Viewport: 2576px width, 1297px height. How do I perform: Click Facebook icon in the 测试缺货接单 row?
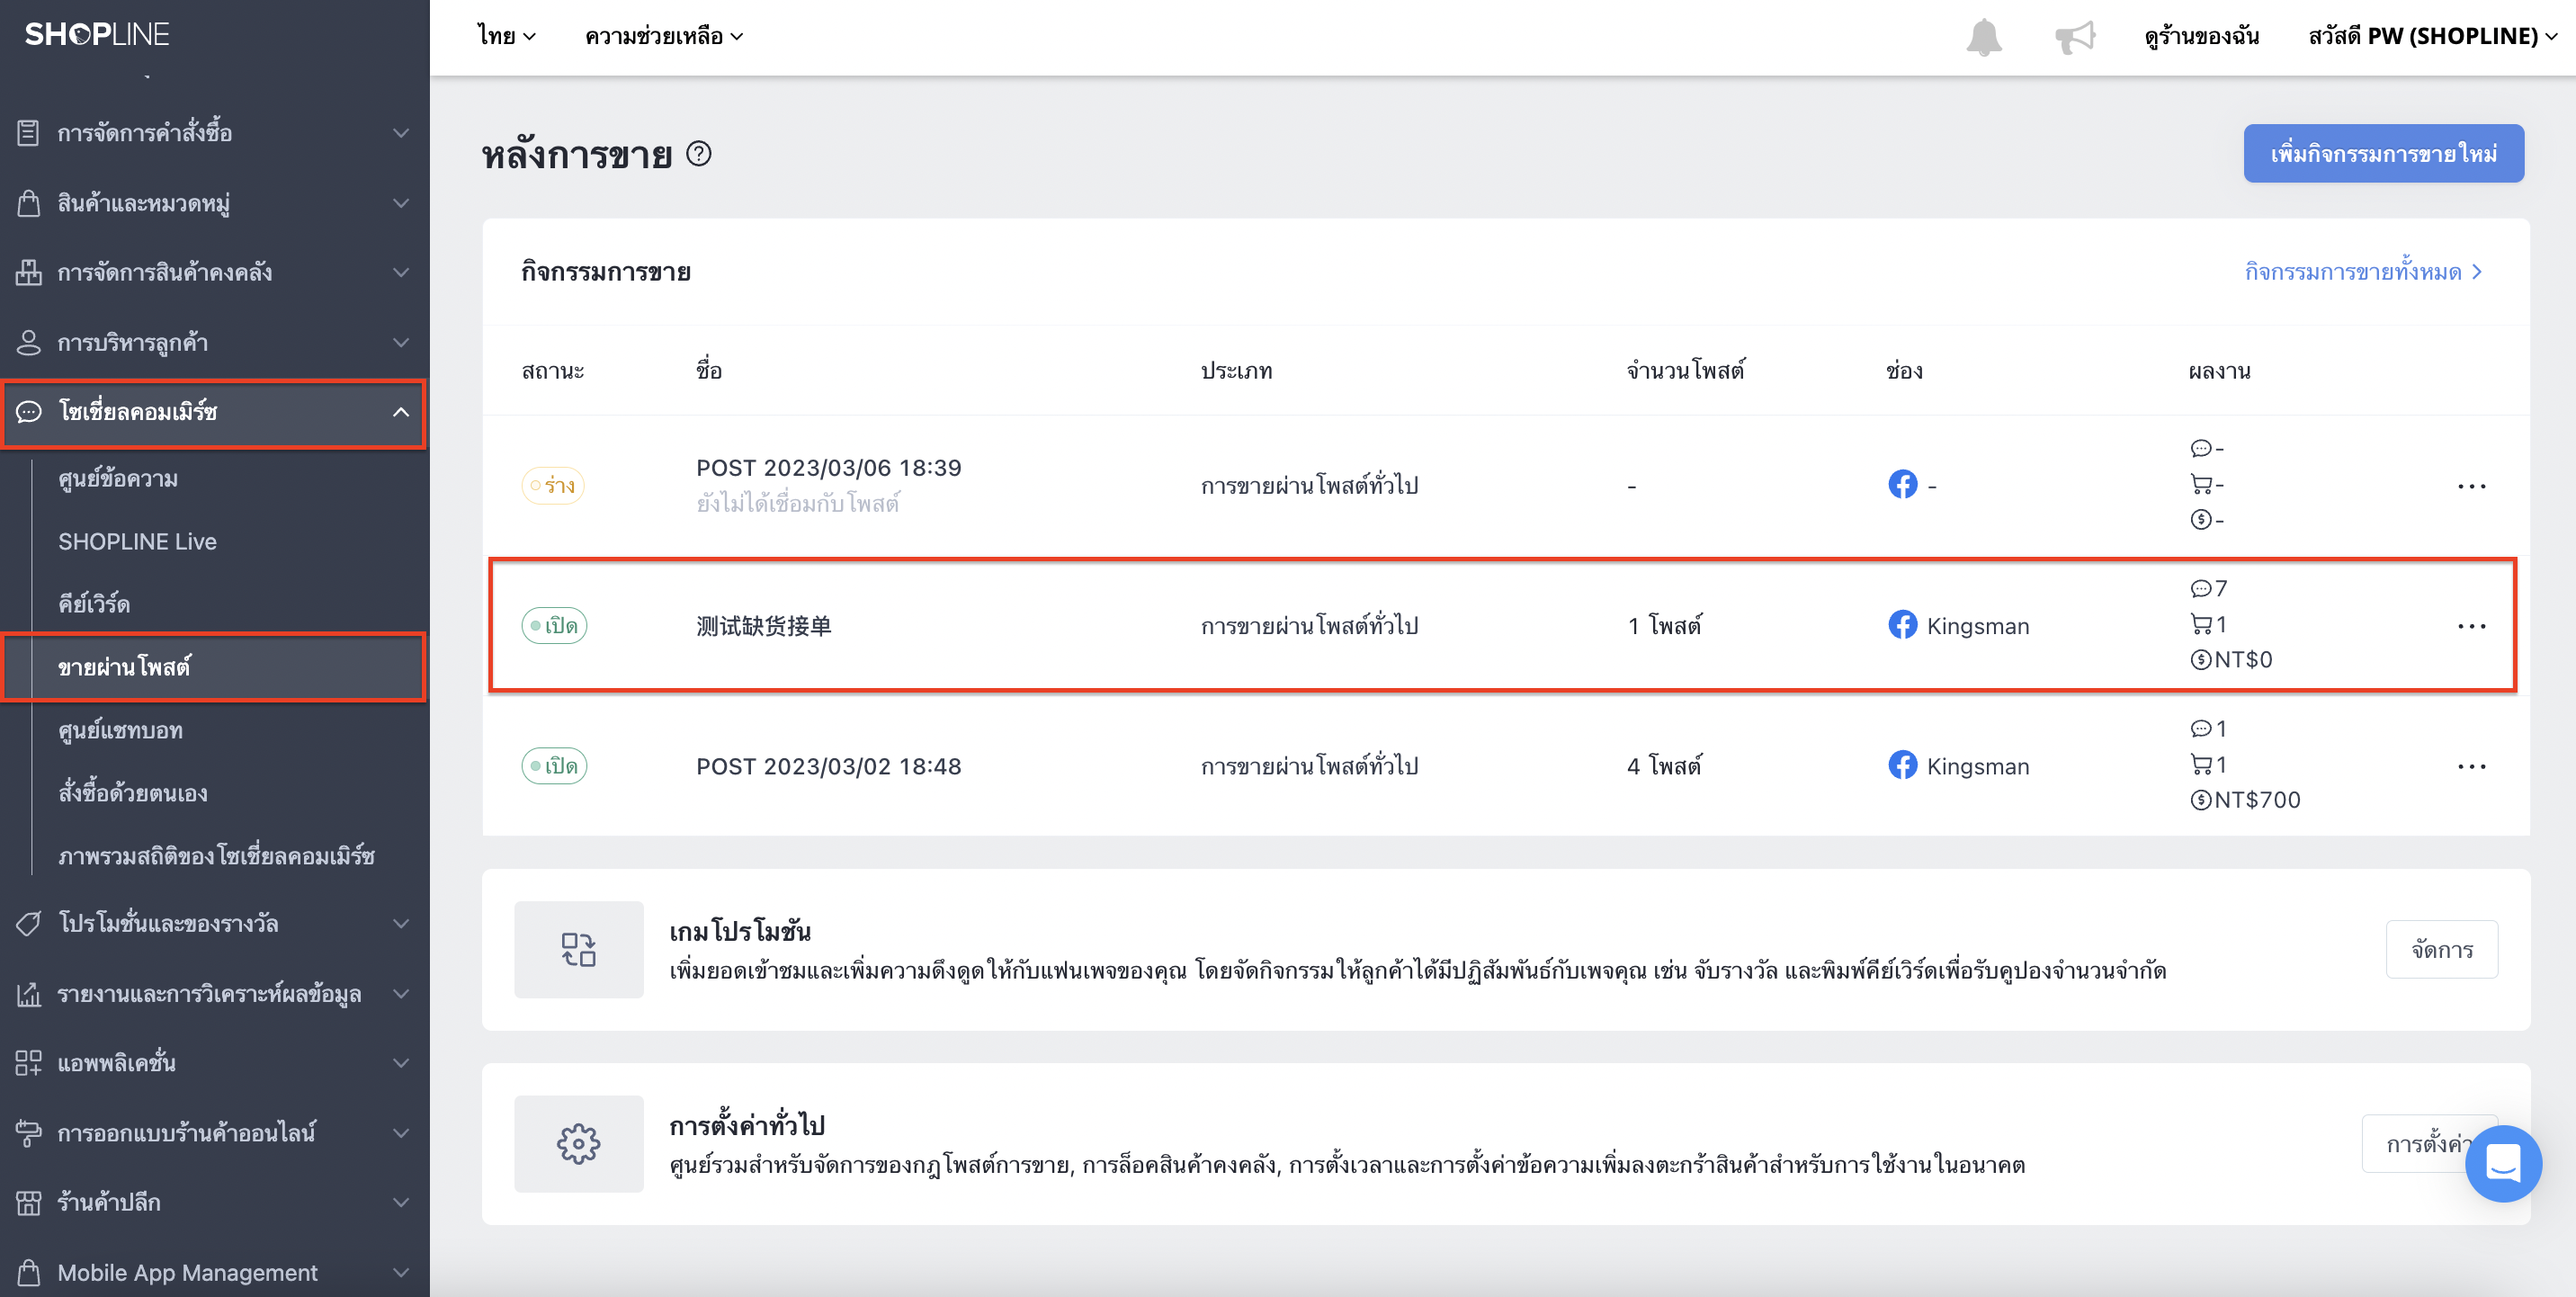pyautogui.click(x=1902, y=625)
